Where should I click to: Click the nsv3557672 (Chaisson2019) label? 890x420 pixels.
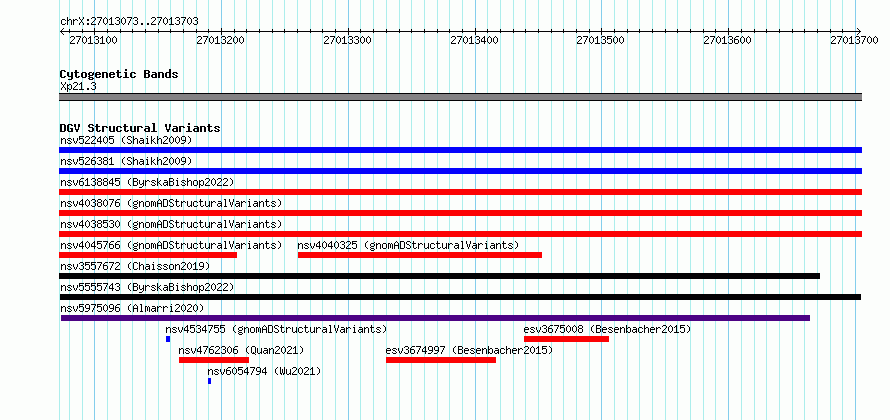pyautogui.click(x=135, y=266)
